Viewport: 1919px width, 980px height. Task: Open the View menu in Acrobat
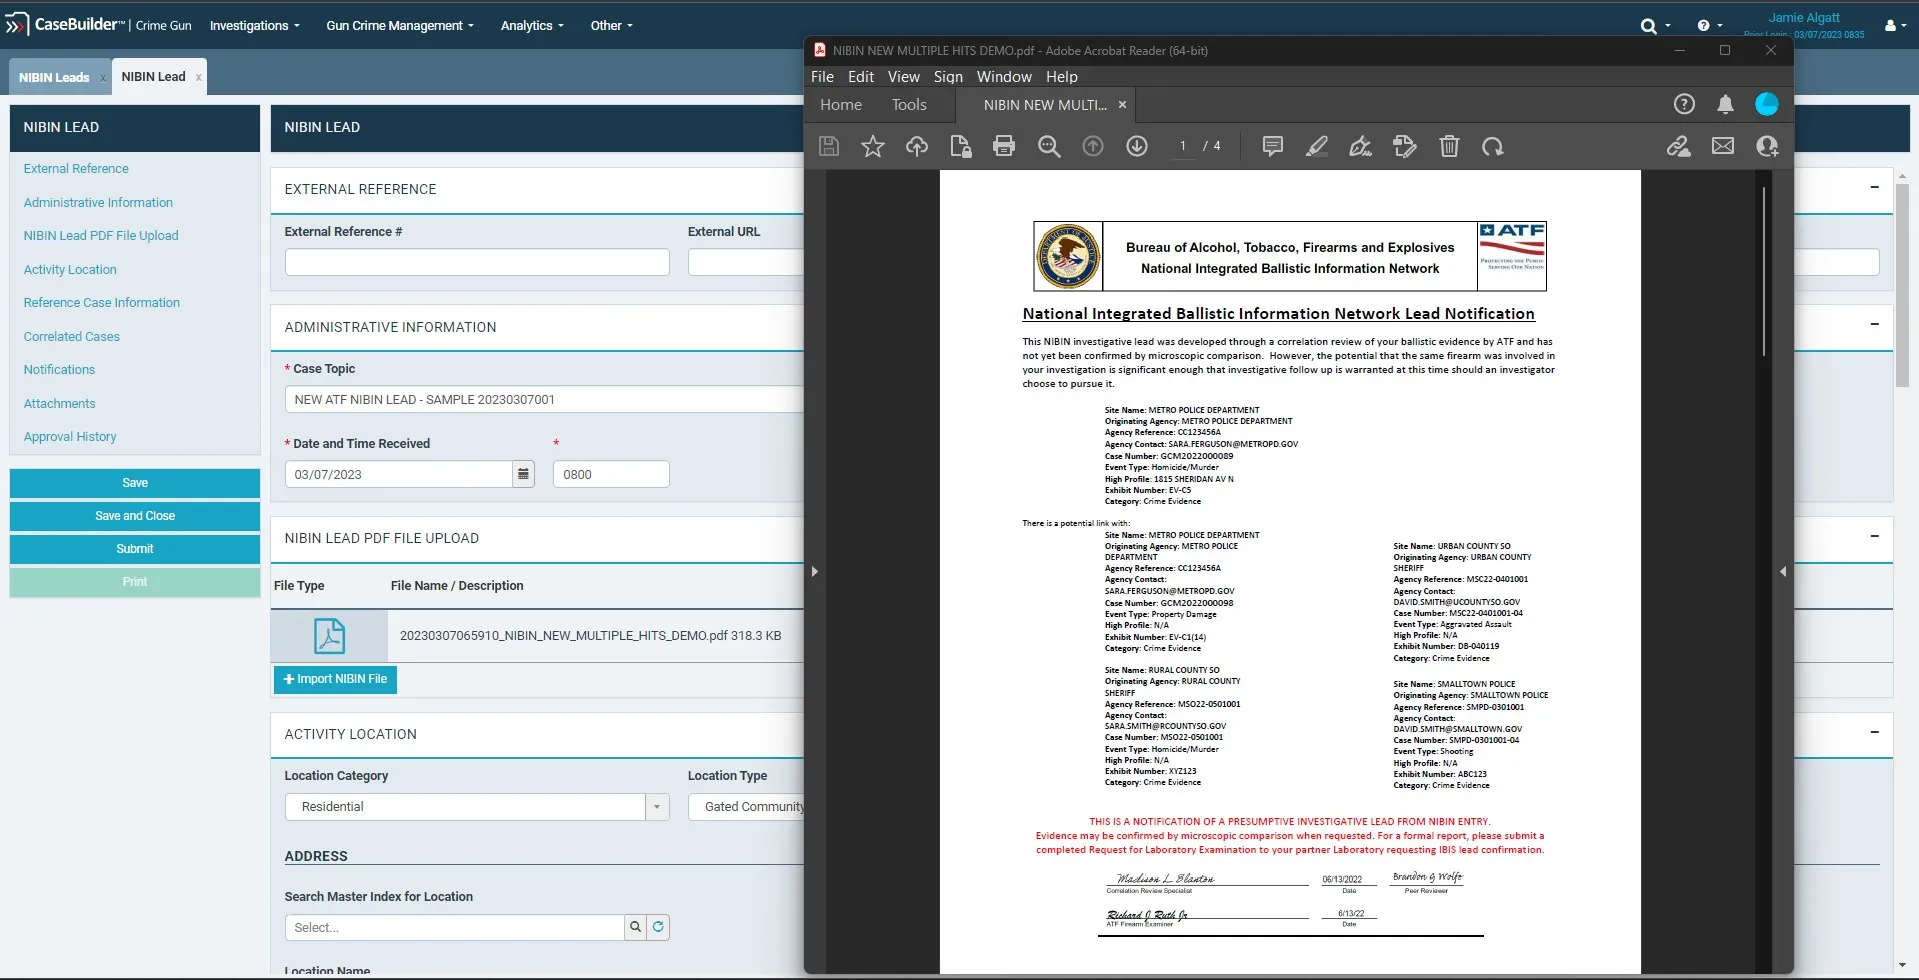(x=903, y=77)
